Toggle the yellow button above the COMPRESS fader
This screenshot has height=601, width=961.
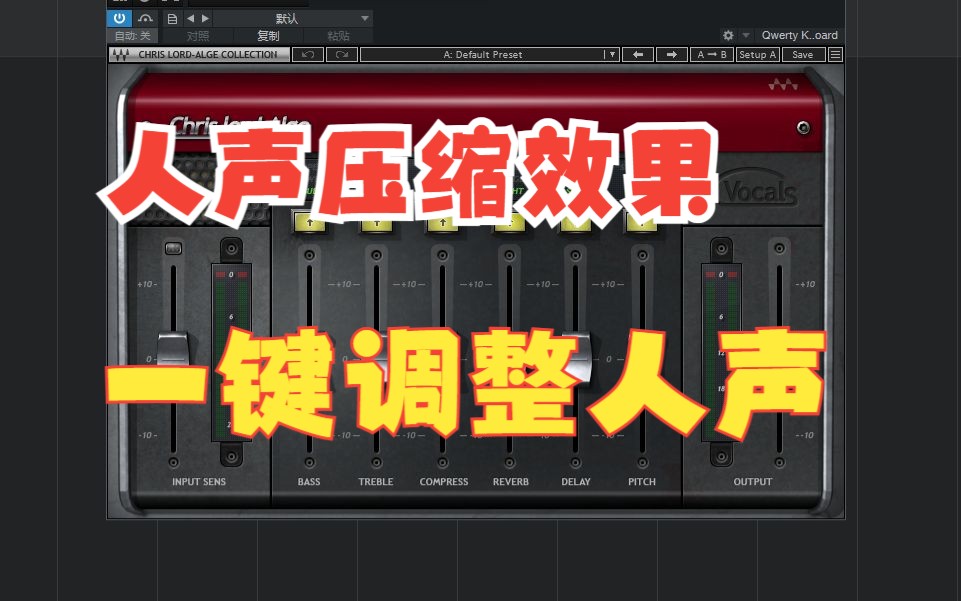pyautogui.click(x=443, y=224)
